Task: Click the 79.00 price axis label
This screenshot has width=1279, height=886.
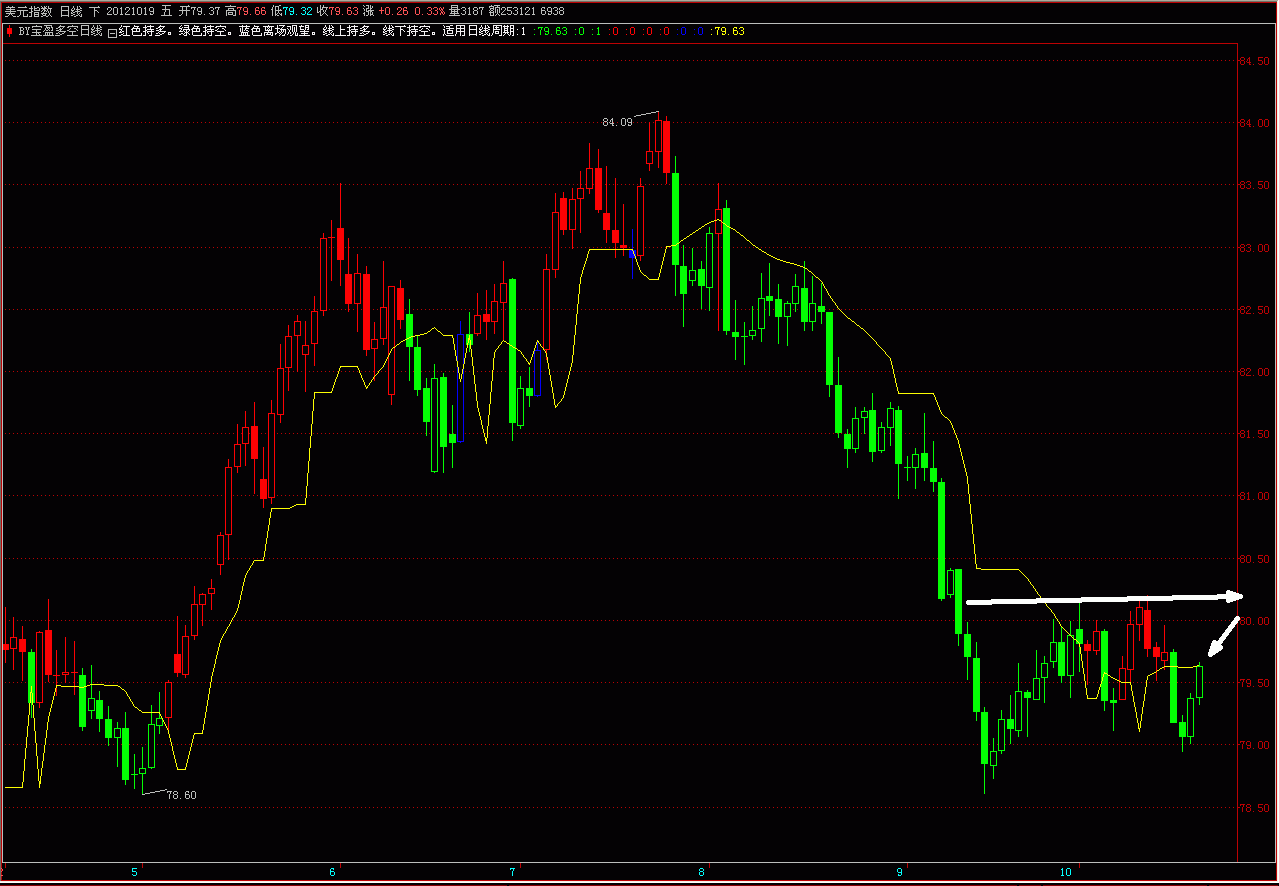Action: click(x=1253, y=745)
